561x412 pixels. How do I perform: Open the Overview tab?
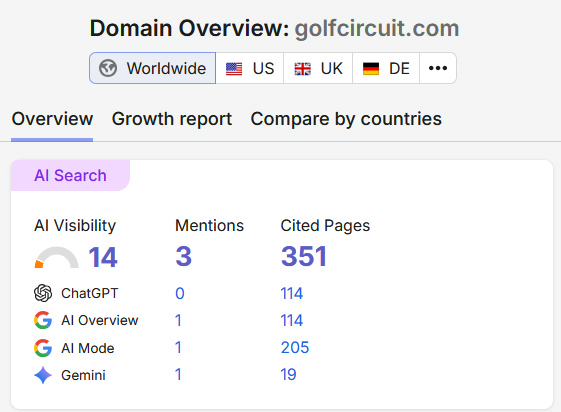pyautogui.click(x=52, y=119)
